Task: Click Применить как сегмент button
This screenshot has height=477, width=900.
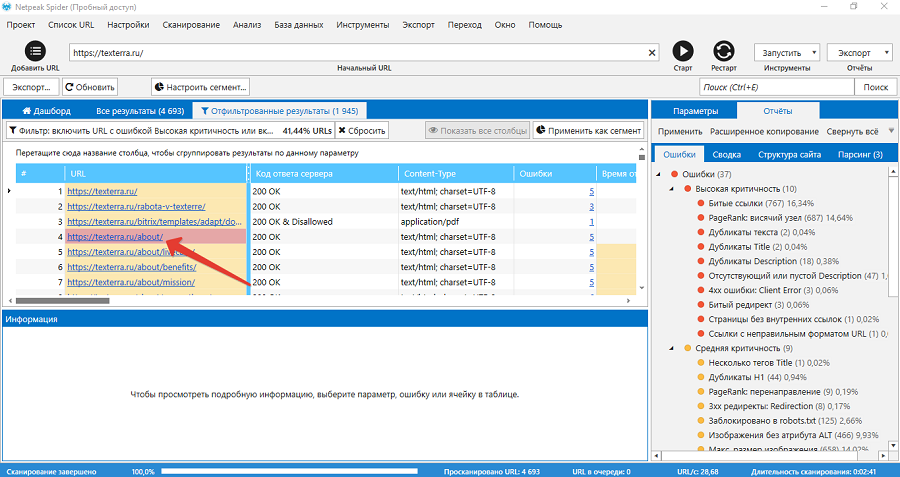Action: click(x=588, y=130)
